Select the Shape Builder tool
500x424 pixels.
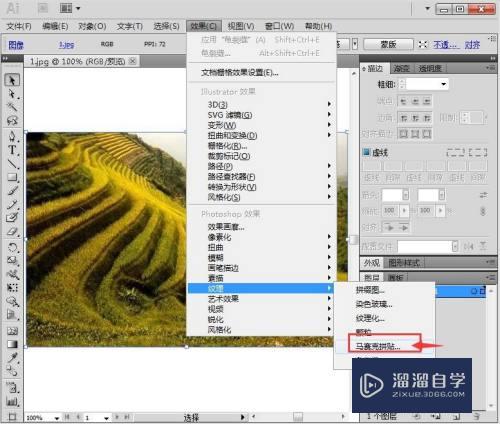[12, 301]
